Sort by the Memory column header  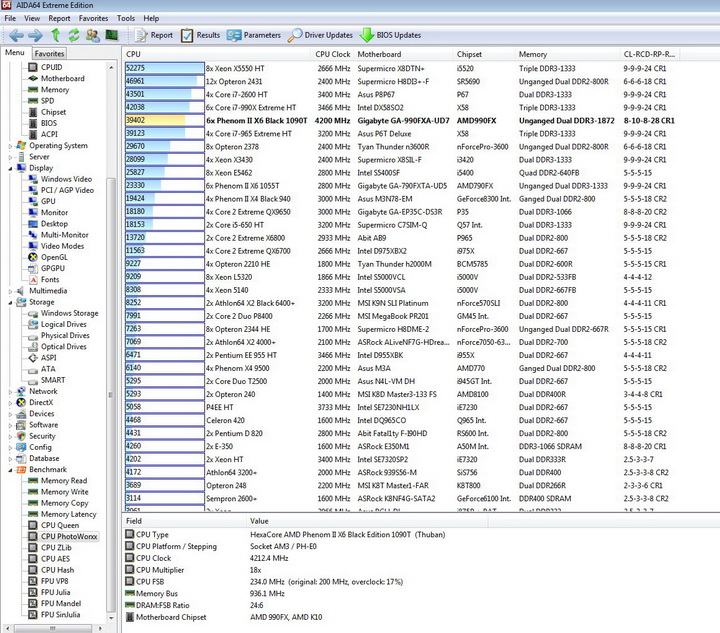click(567, 54)
